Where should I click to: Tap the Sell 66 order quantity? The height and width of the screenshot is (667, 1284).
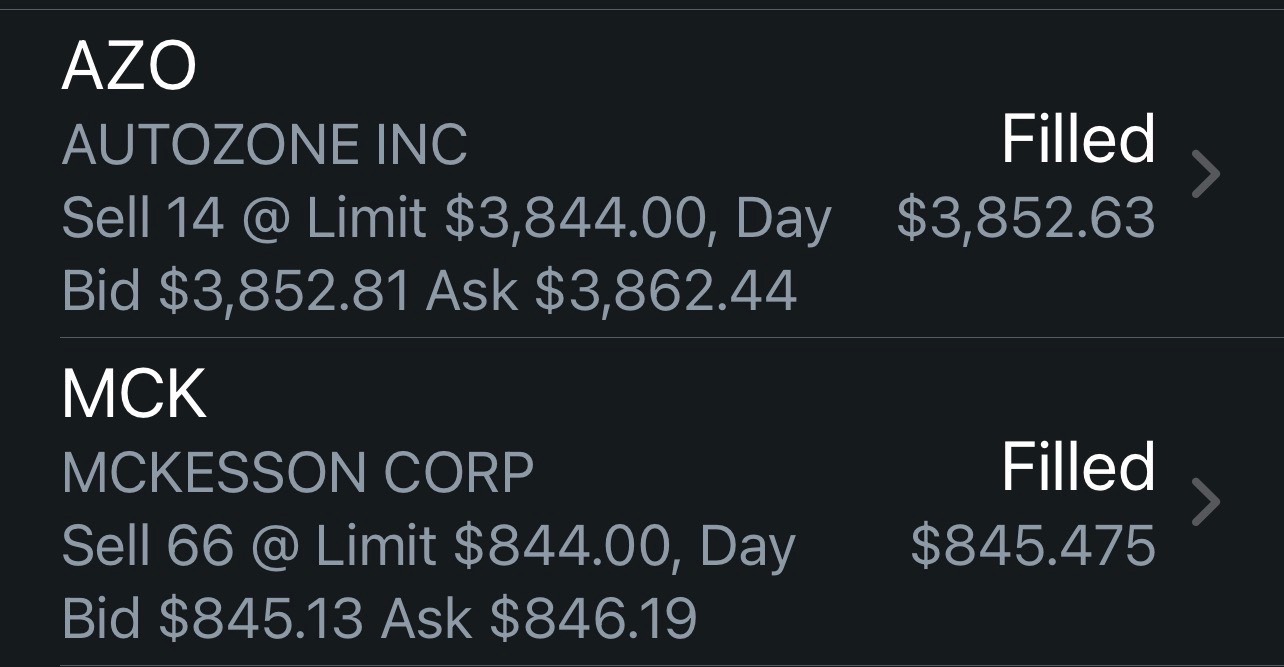(147, 546)
